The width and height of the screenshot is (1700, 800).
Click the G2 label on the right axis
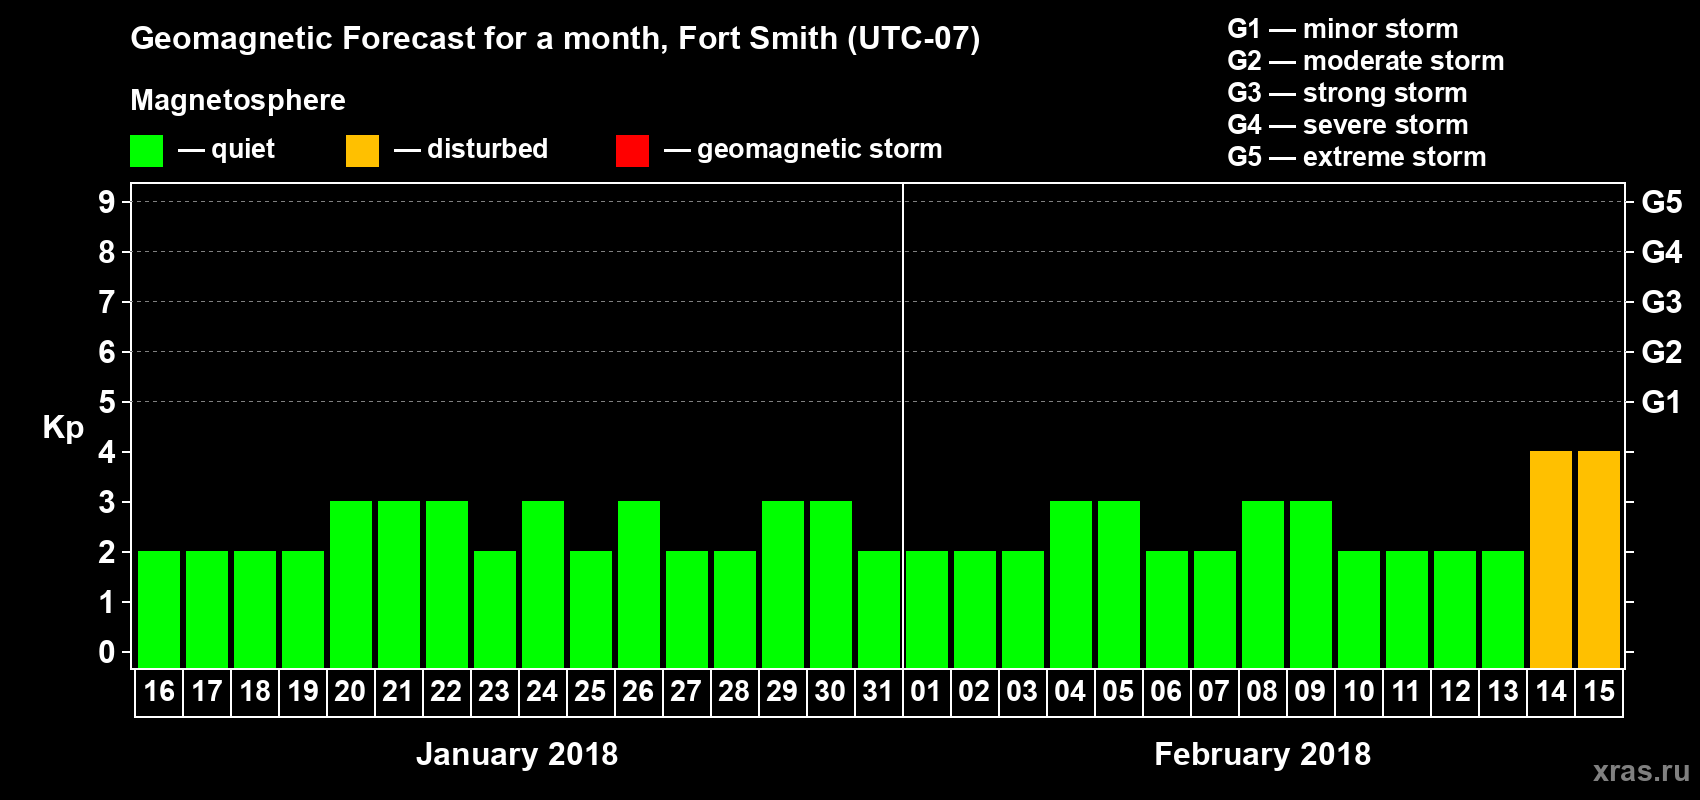1662,353
